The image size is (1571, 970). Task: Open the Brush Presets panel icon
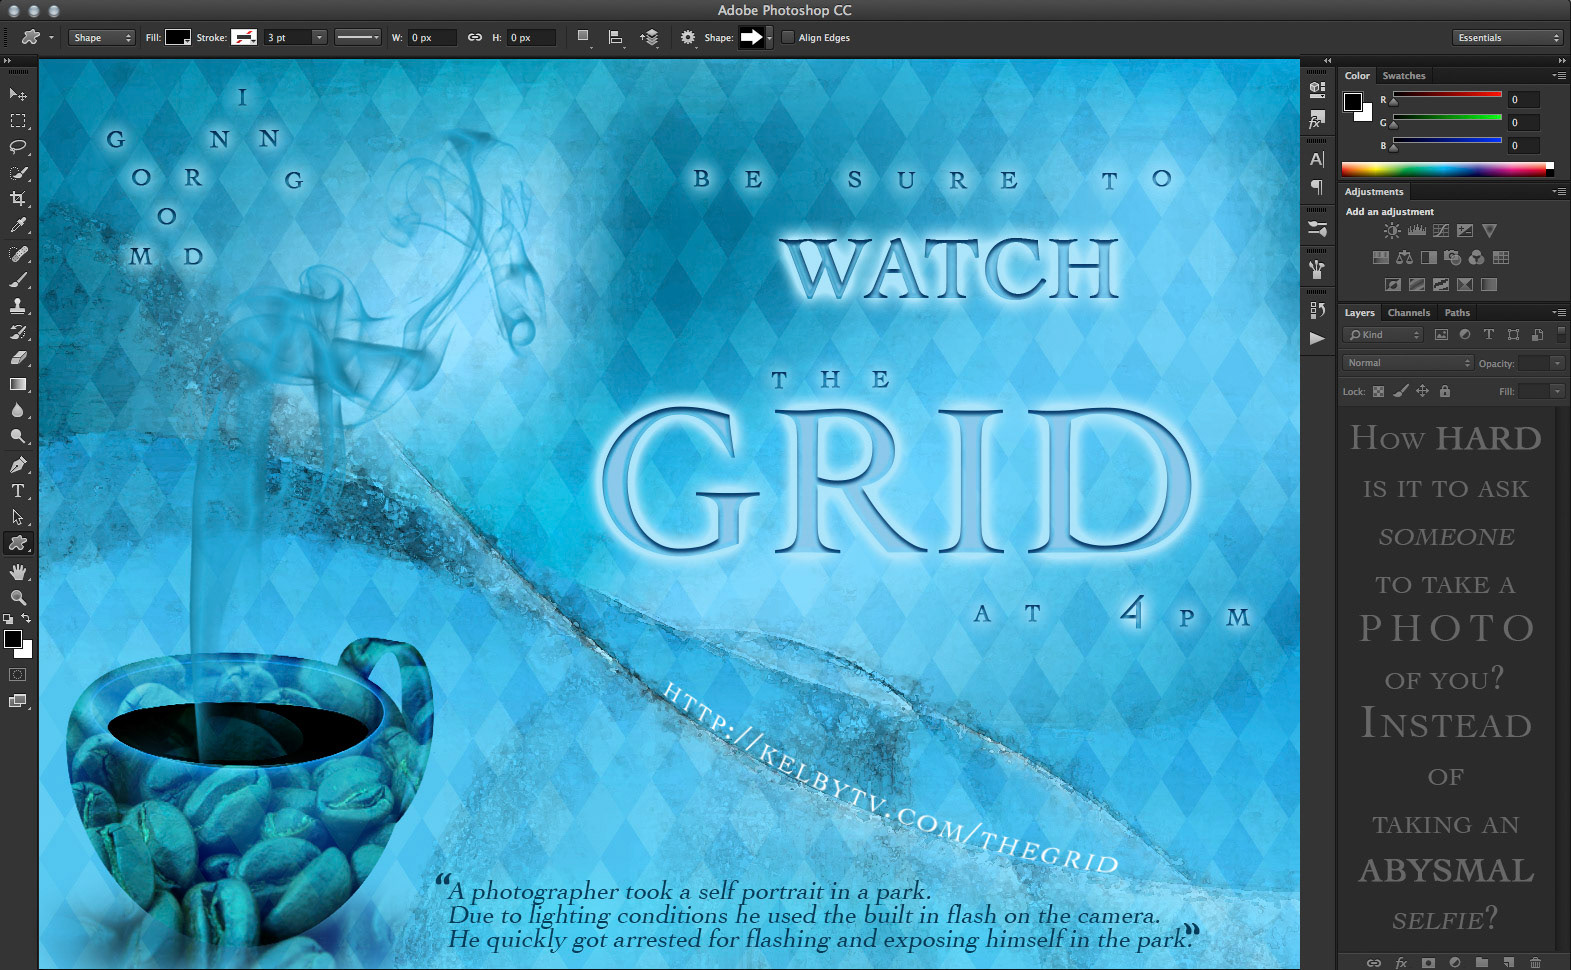pos(1317,229)
